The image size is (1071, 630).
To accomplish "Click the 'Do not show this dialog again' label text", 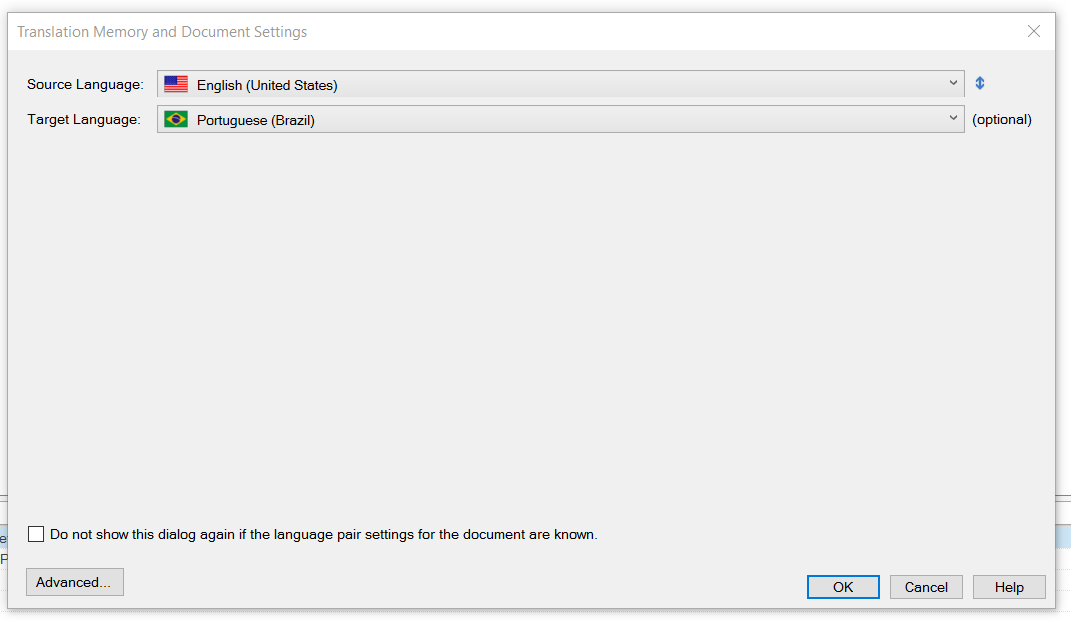I will coord(324,534).
